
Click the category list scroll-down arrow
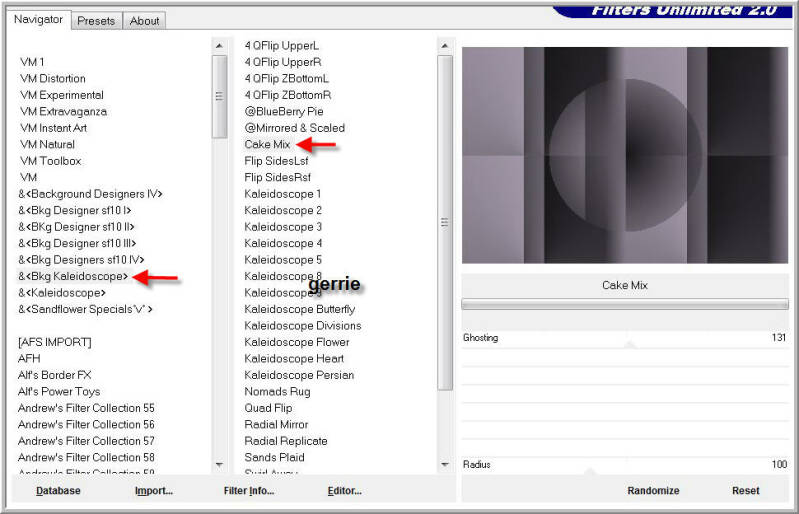(x=219, y=465)
